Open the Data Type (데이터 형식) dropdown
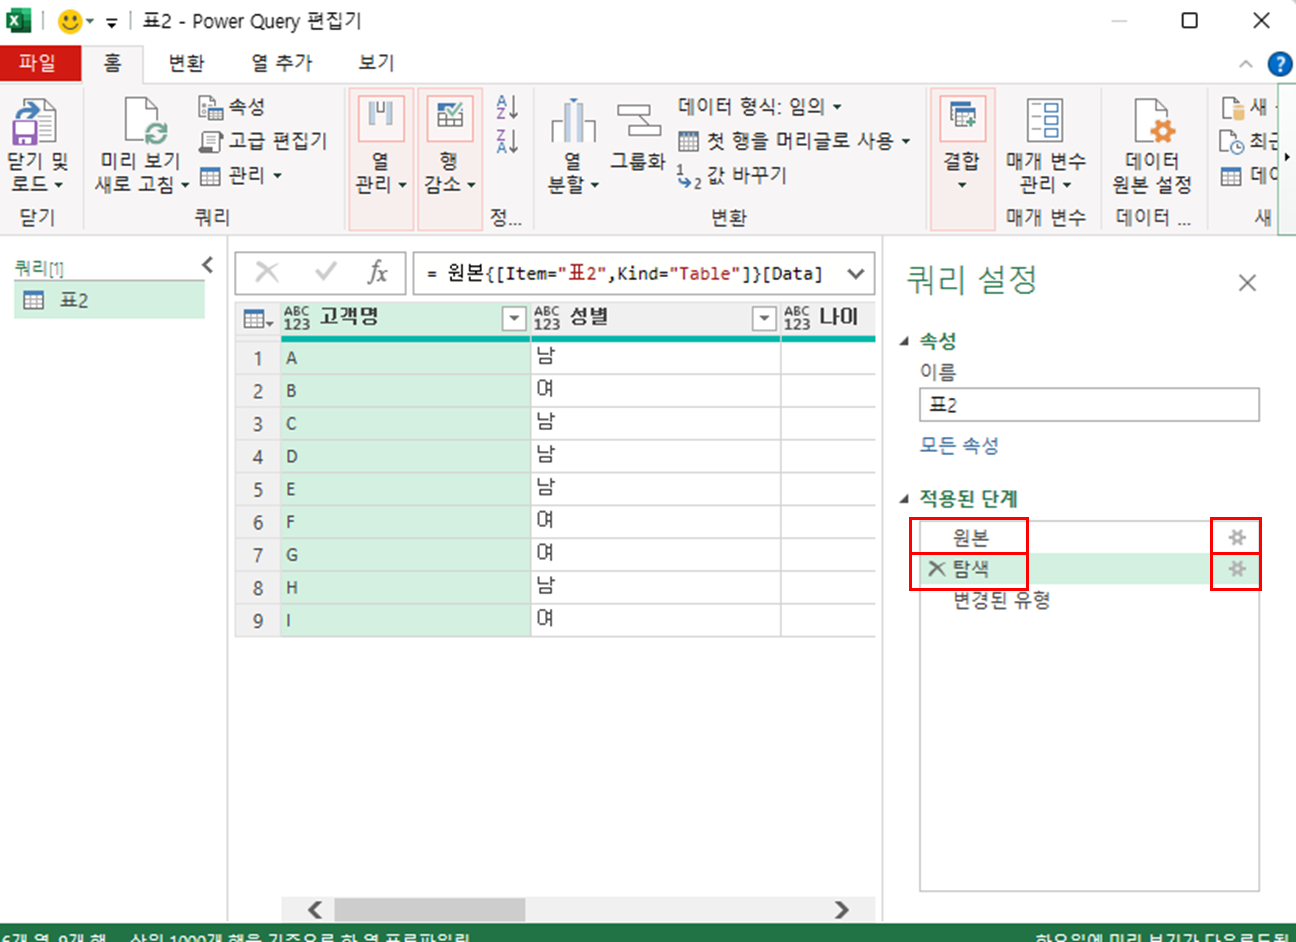Viewport: 1296px width, 942px height. point(760,106)
